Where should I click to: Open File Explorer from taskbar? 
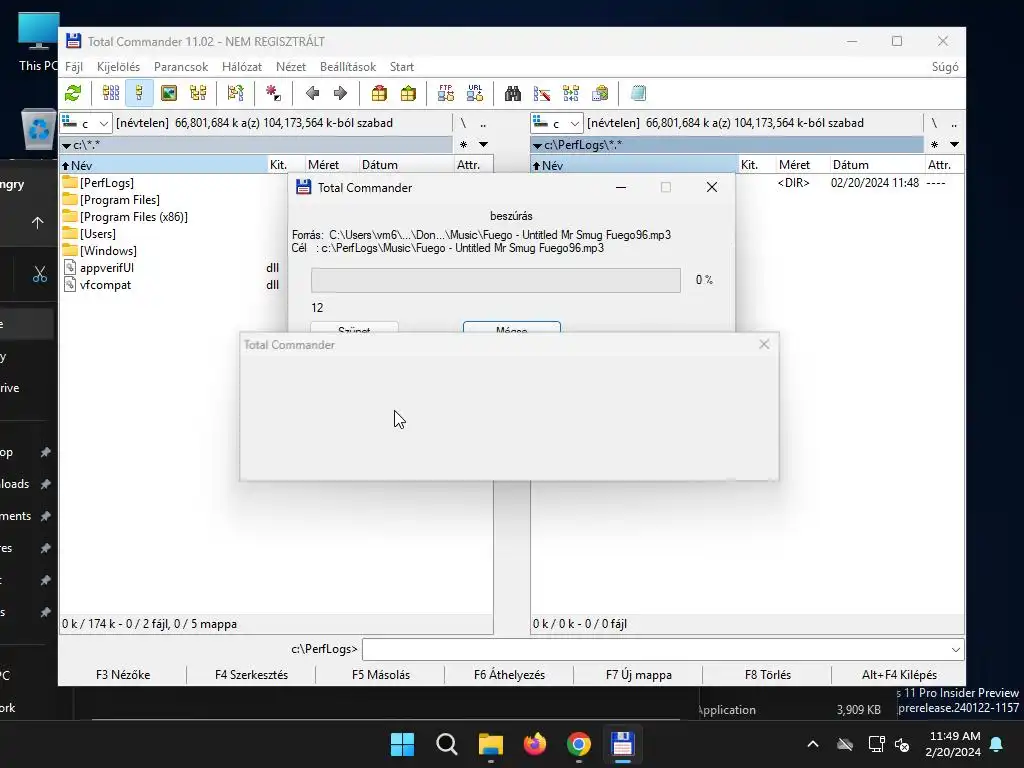coord(490,744)
